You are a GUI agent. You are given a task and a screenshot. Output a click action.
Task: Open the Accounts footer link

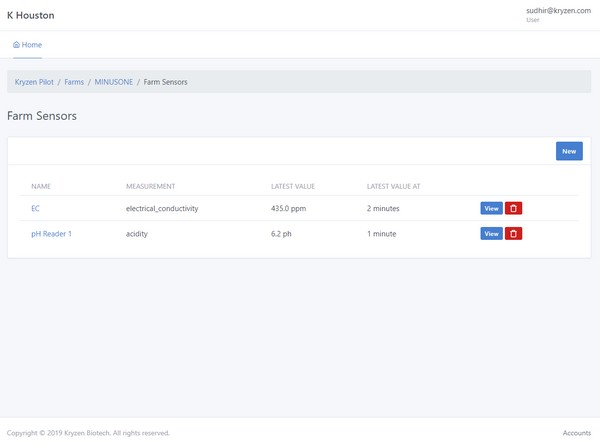(x=576, y=433)
